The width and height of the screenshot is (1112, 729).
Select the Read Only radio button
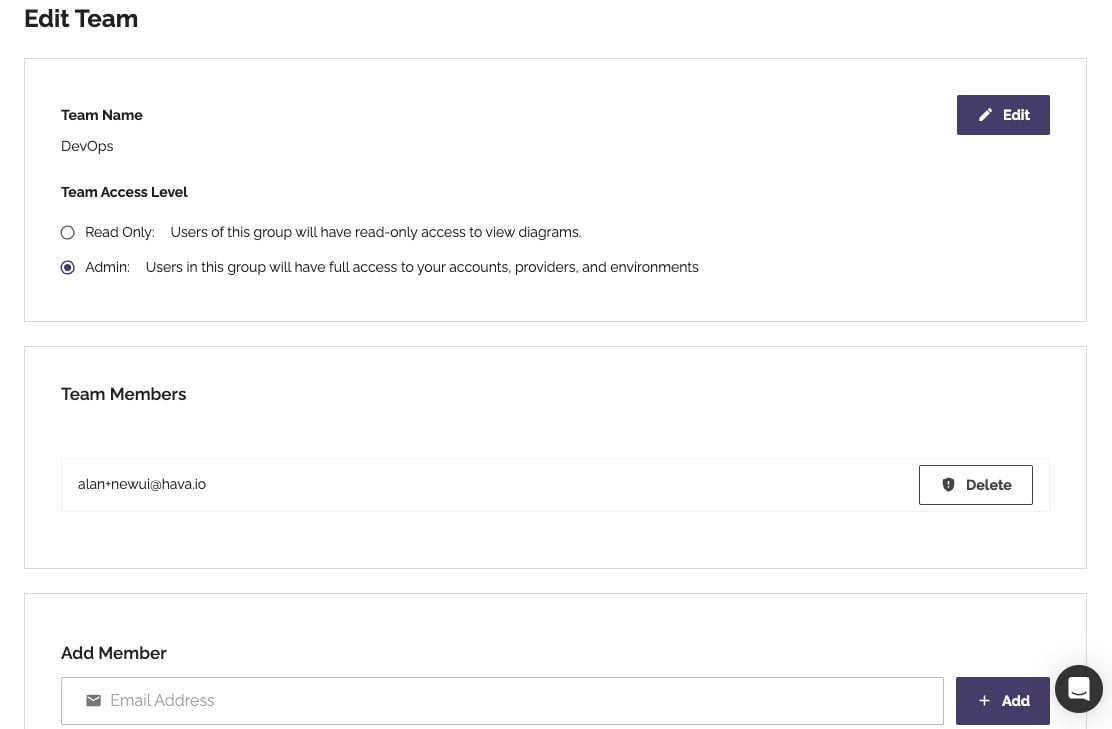[67, 233]
